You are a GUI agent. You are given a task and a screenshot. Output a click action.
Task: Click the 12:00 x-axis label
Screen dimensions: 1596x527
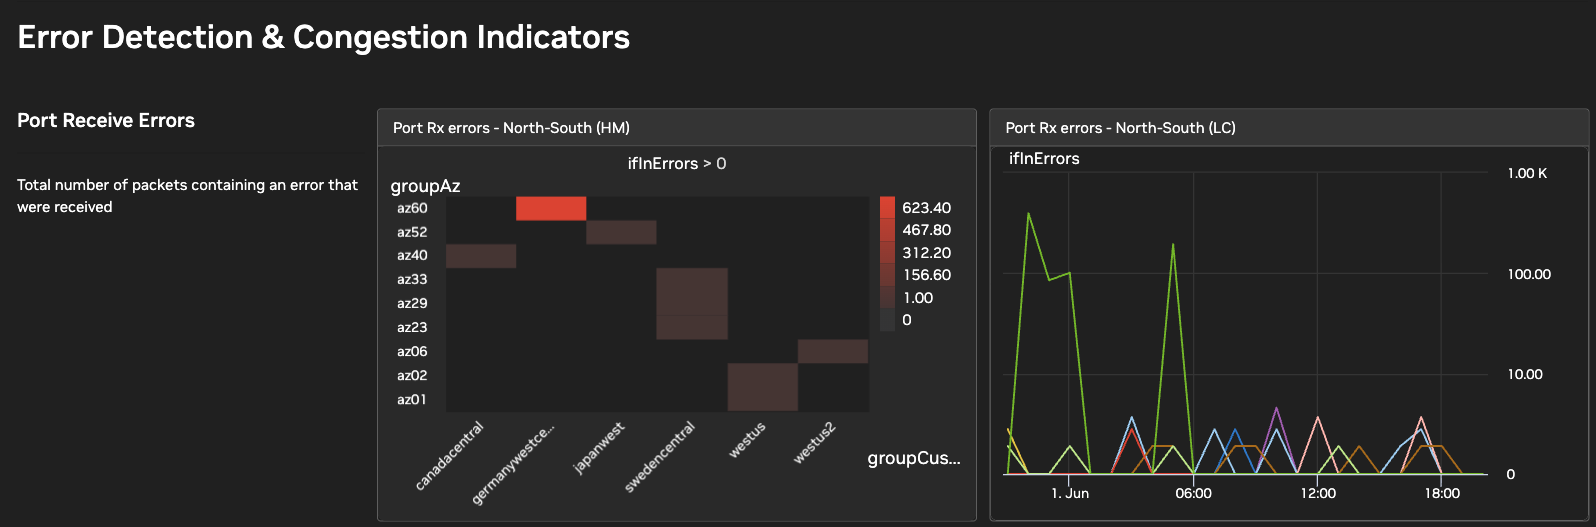pos(1318,493)
